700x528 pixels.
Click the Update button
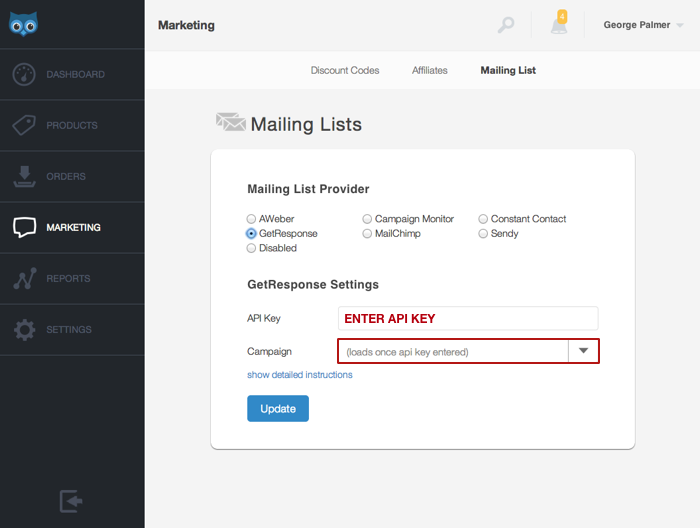point(278,408)
